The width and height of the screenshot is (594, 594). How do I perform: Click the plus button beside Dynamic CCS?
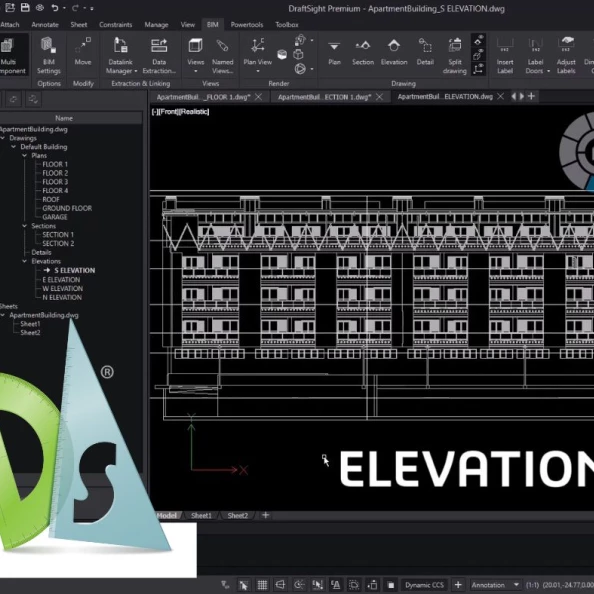pyautogui.click(x=458, y=585)
